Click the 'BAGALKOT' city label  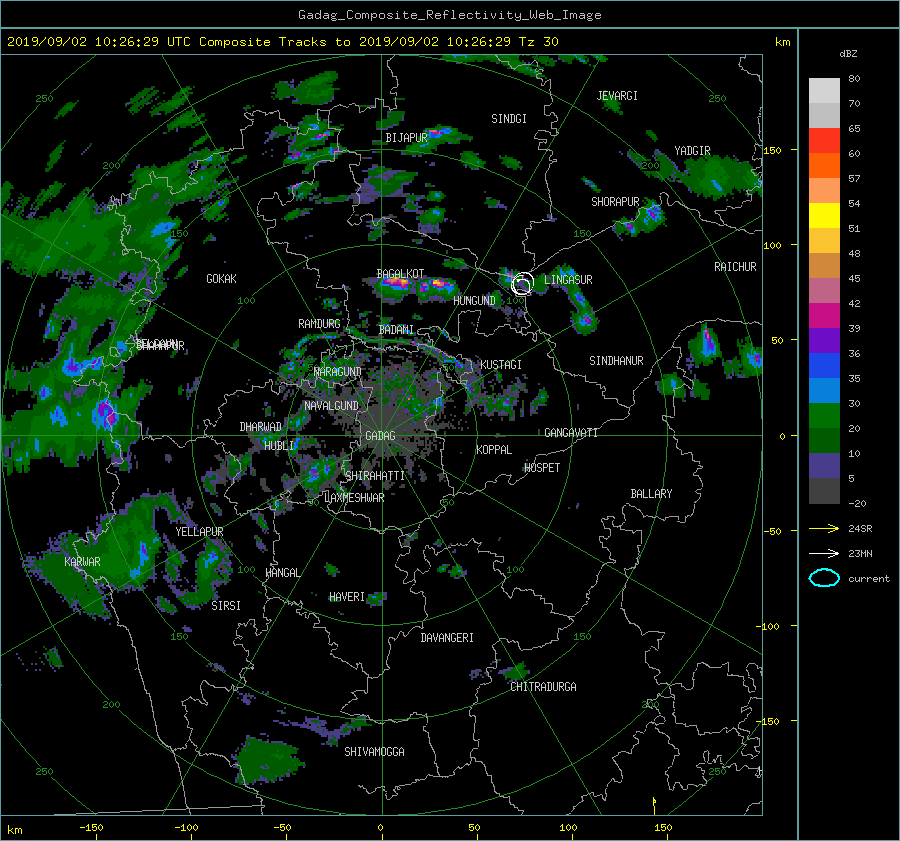(x=400, y=274)
